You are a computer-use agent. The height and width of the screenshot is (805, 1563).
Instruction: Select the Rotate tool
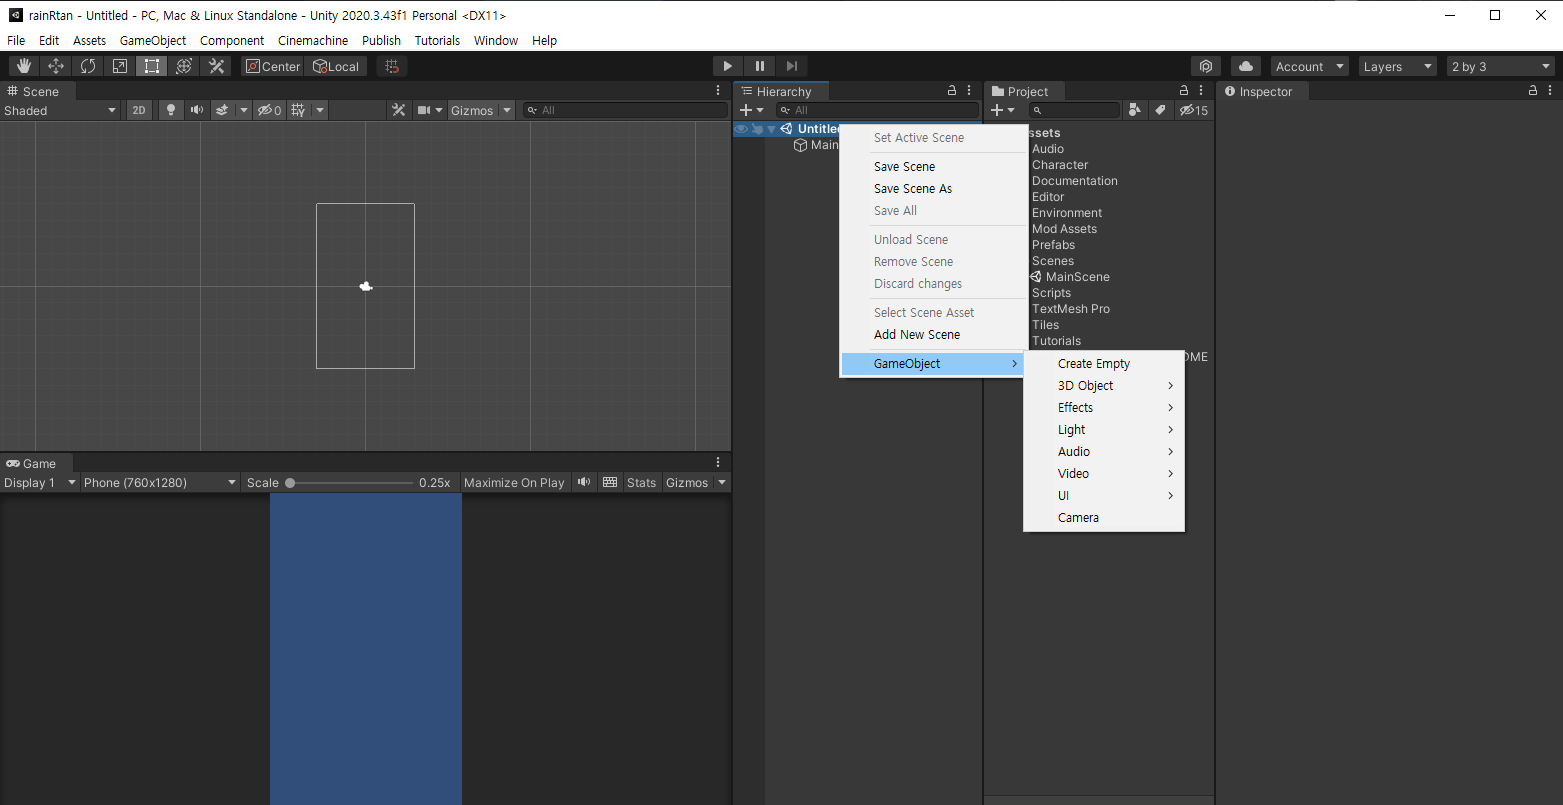pos(88,66)
